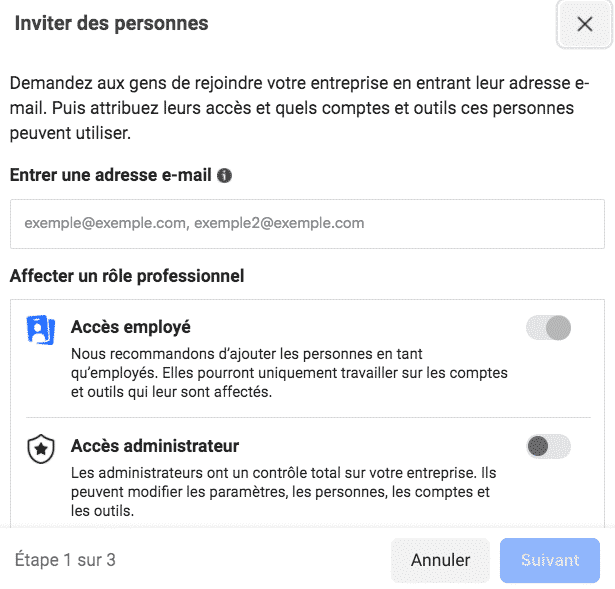Click the administrator shield star icon
615x589 pixels.
[41, 449]
